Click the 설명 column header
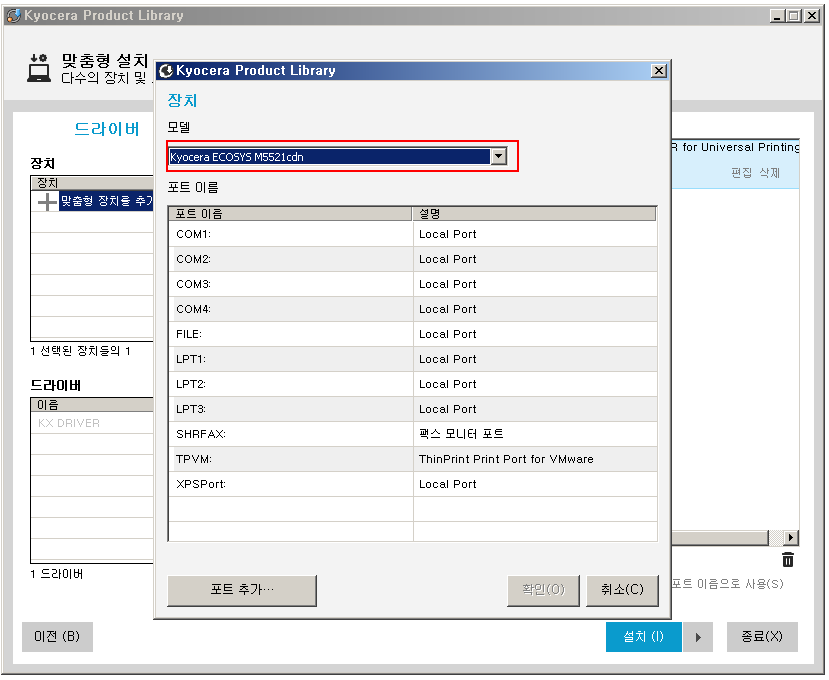The image size is (829, 680). (534, 214)
